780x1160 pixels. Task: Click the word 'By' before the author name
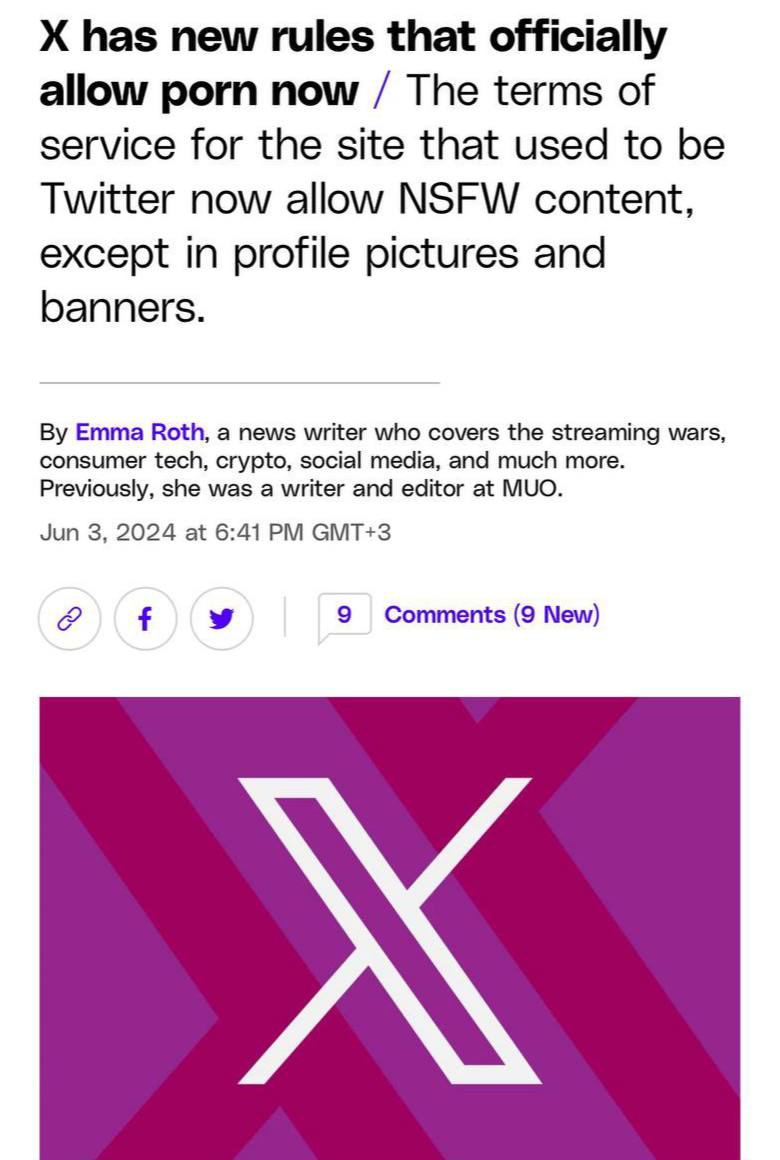pos(53,433)
